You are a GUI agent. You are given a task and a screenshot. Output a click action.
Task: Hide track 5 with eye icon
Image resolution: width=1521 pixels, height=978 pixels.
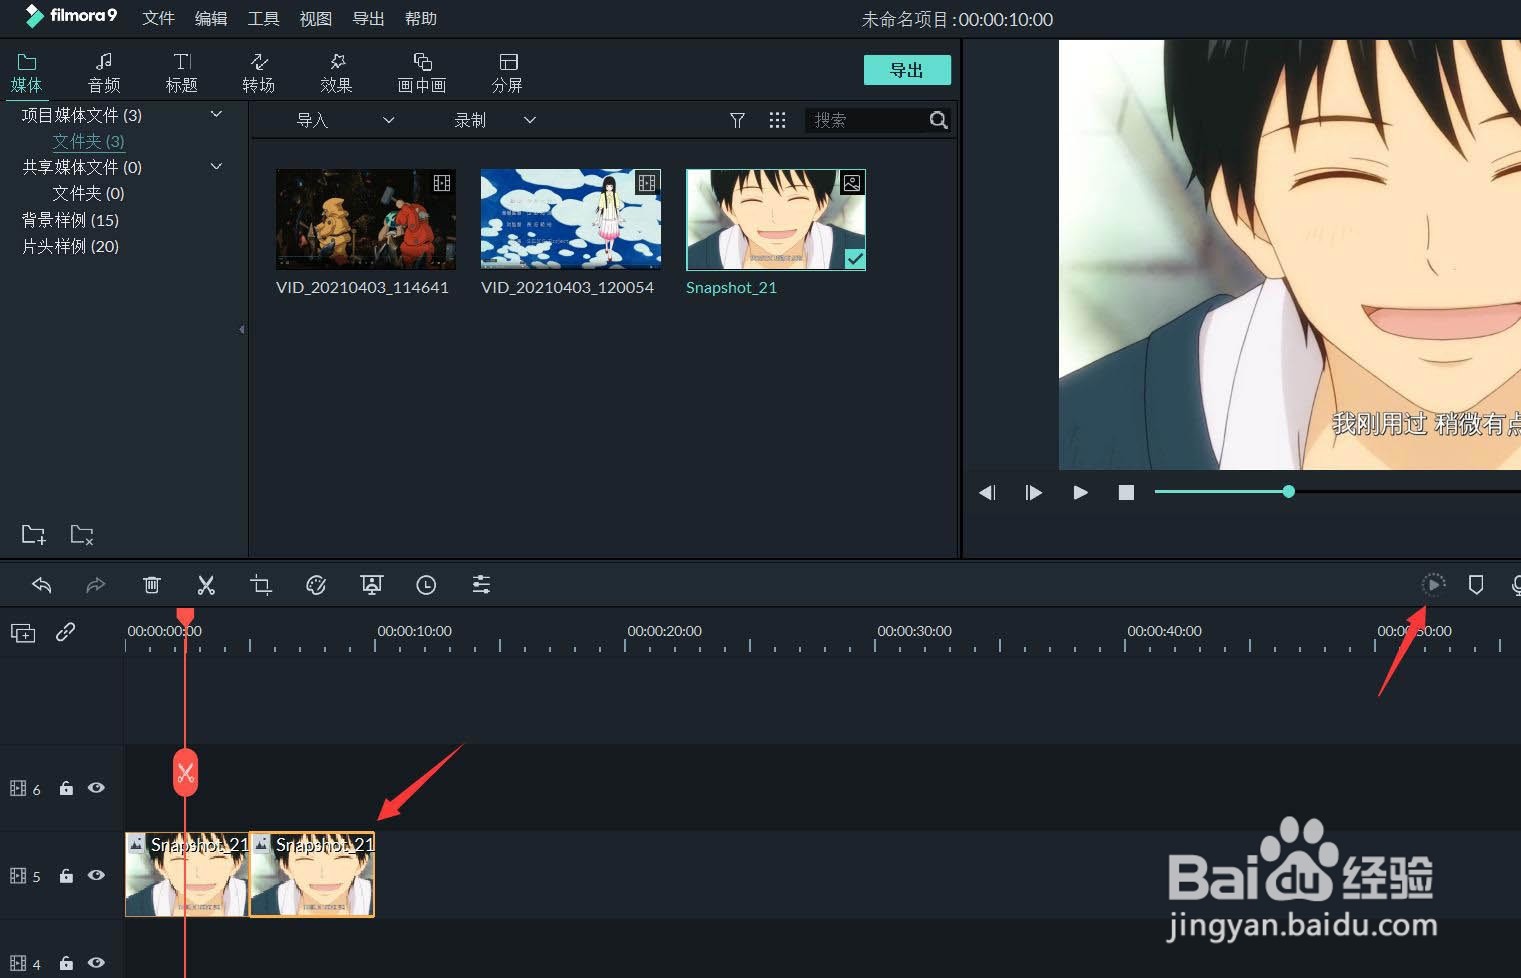click(x=96, y=875)
